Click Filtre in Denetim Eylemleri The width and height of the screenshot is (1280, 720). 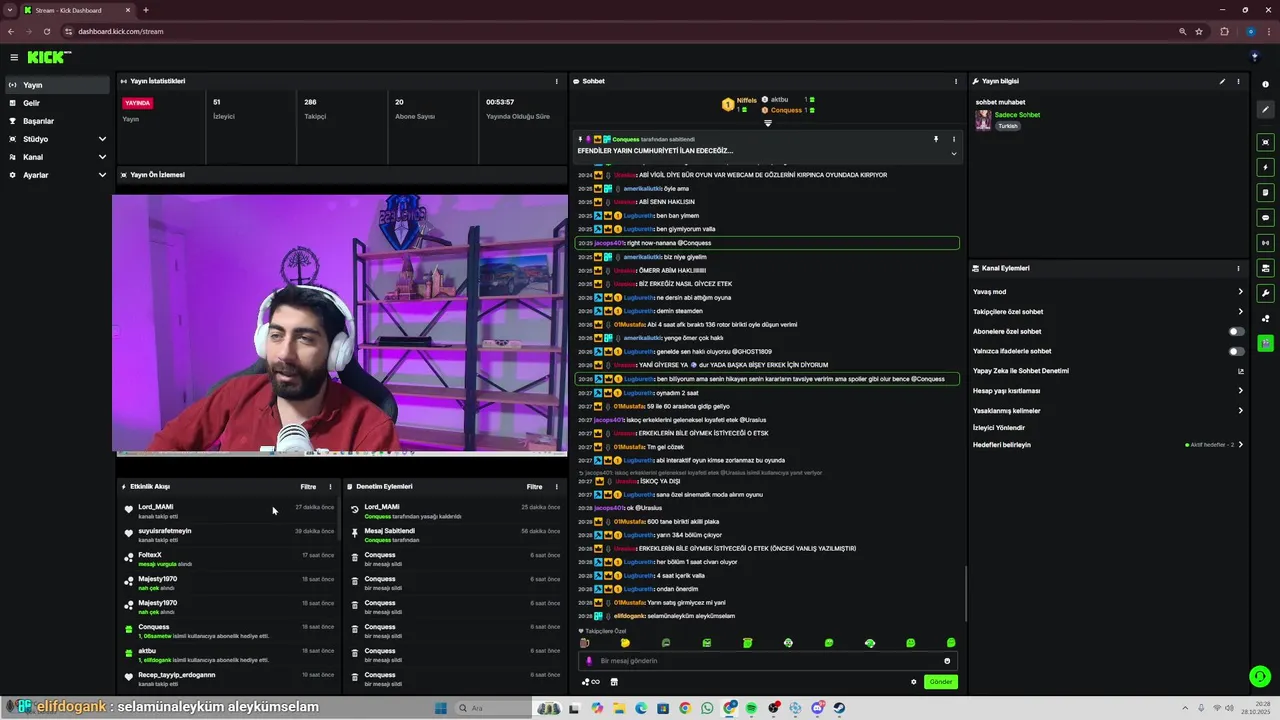click(535, 487)
